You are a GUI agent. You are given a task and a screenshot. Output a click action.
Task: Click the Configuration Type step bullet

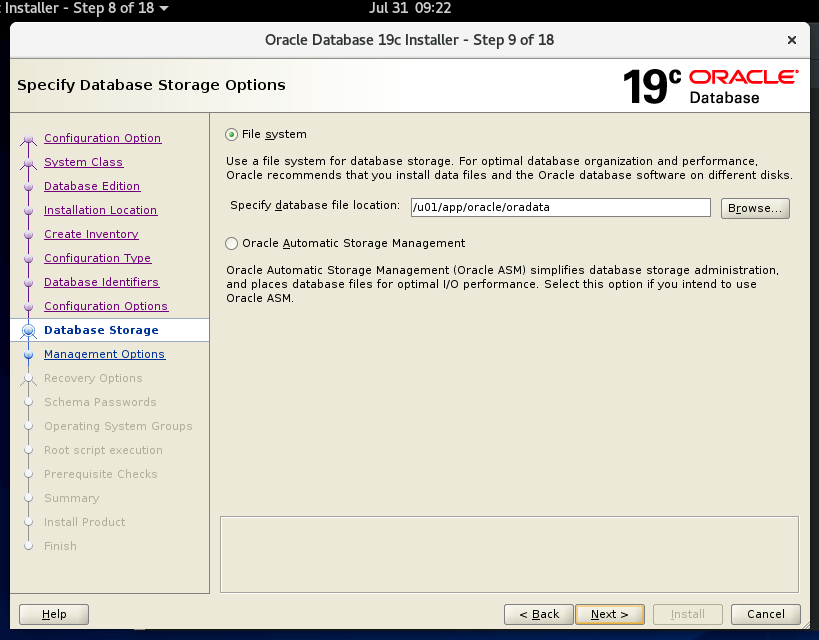coord(29,259)
